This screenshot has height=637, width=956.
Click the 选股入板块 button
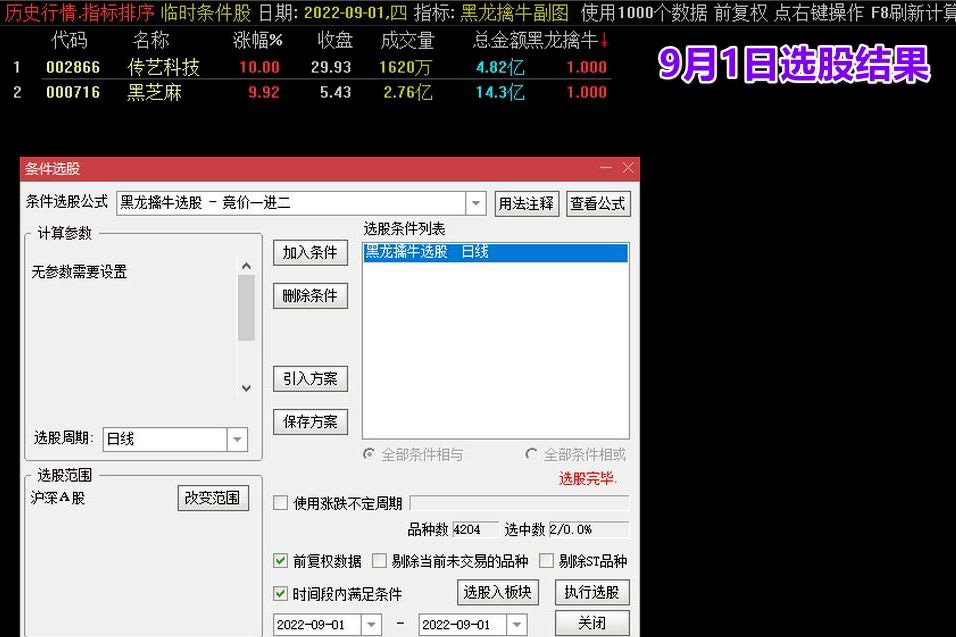tap(498, 592)
